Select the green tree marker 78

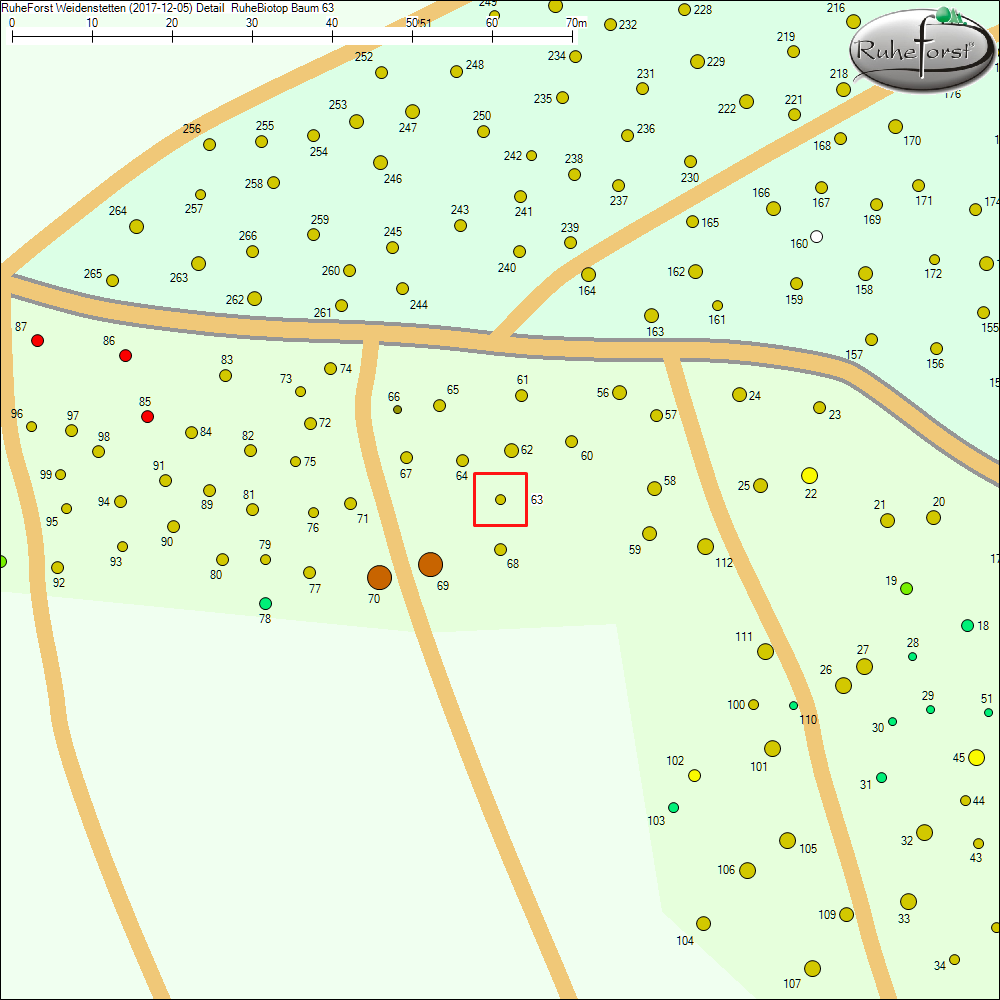click(x=265, y=603)
